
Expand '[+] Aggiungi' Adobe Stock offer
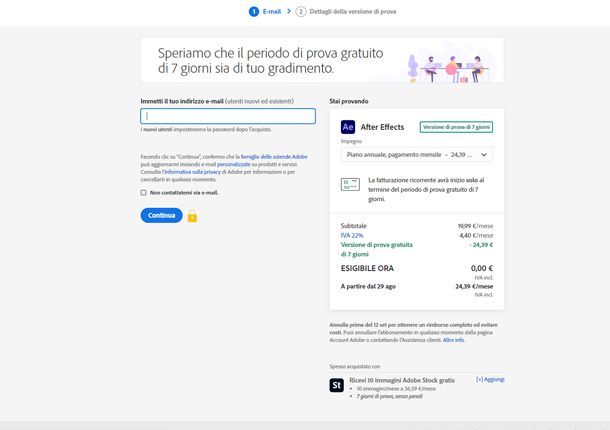[x=490, y=379]
